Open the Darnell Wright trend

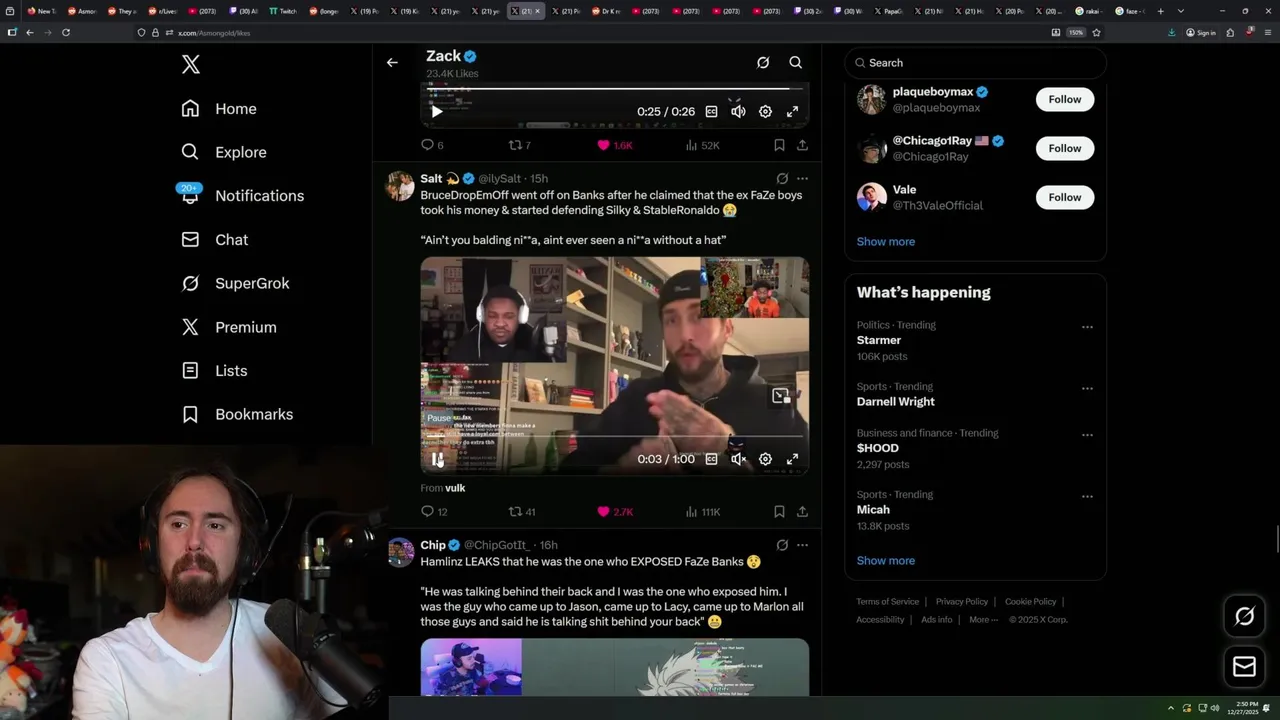pos(896,401)
